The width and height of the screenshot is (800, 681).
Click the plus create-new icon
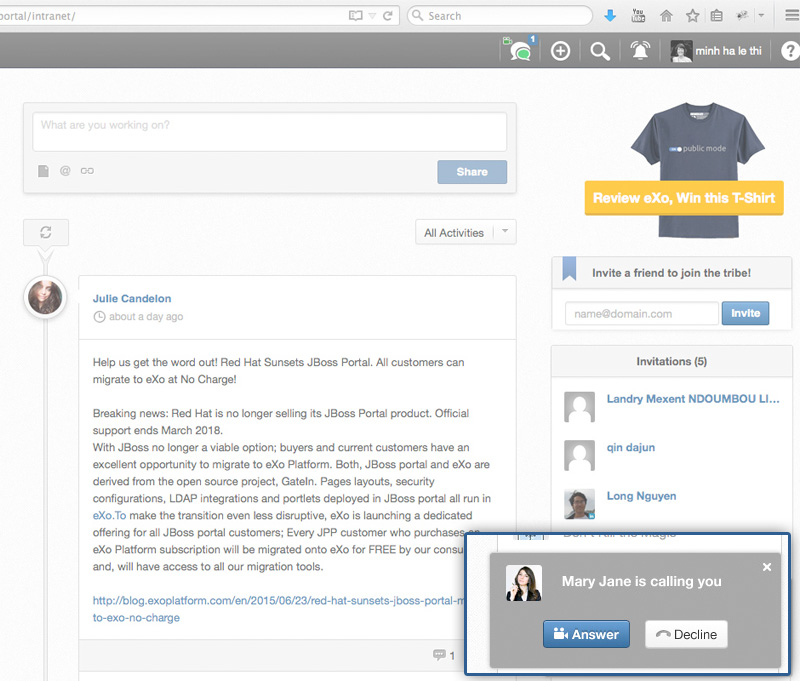pyautogui.click(x=560, y=51)
